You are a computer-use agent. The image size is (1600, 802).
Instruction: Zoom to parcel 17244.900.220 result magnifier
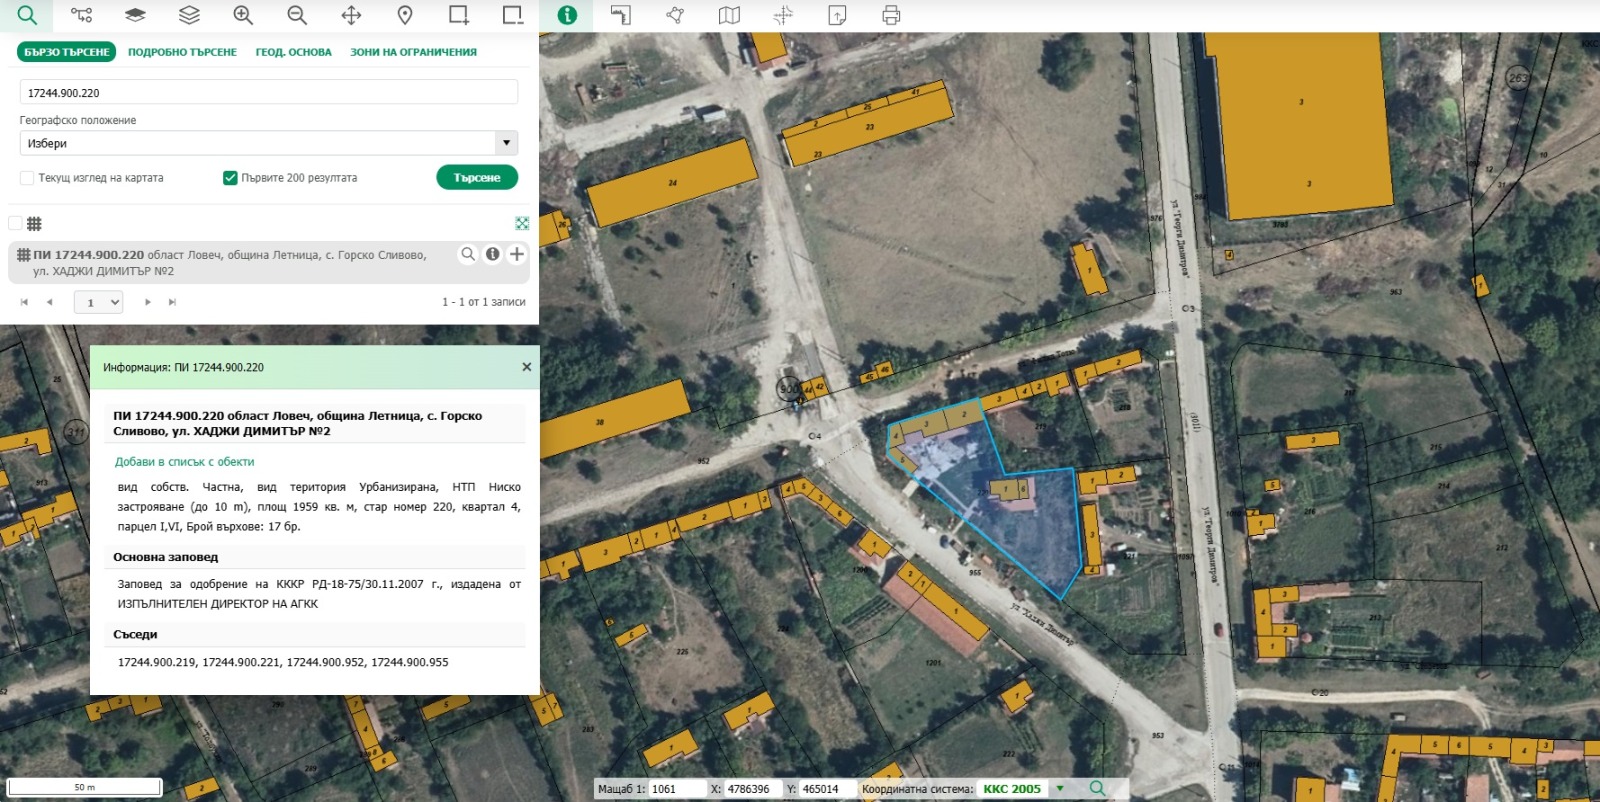click(467, 254)
